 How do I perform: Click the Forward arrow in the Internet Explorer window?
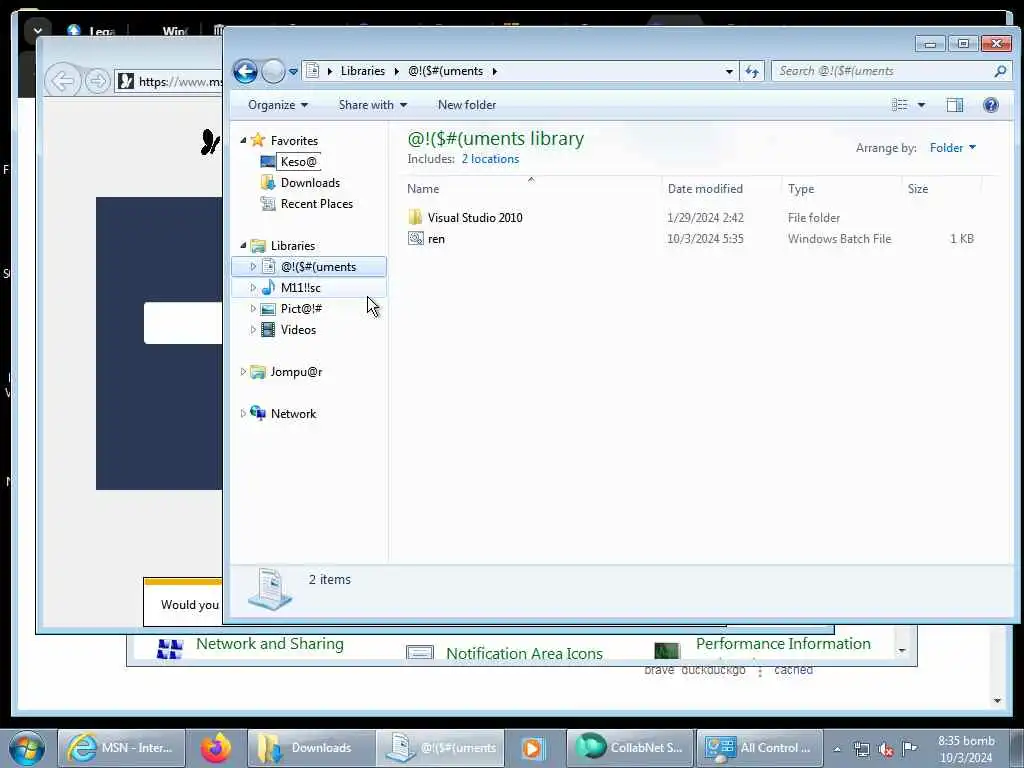pyautogui.click(x=97, y=81)
